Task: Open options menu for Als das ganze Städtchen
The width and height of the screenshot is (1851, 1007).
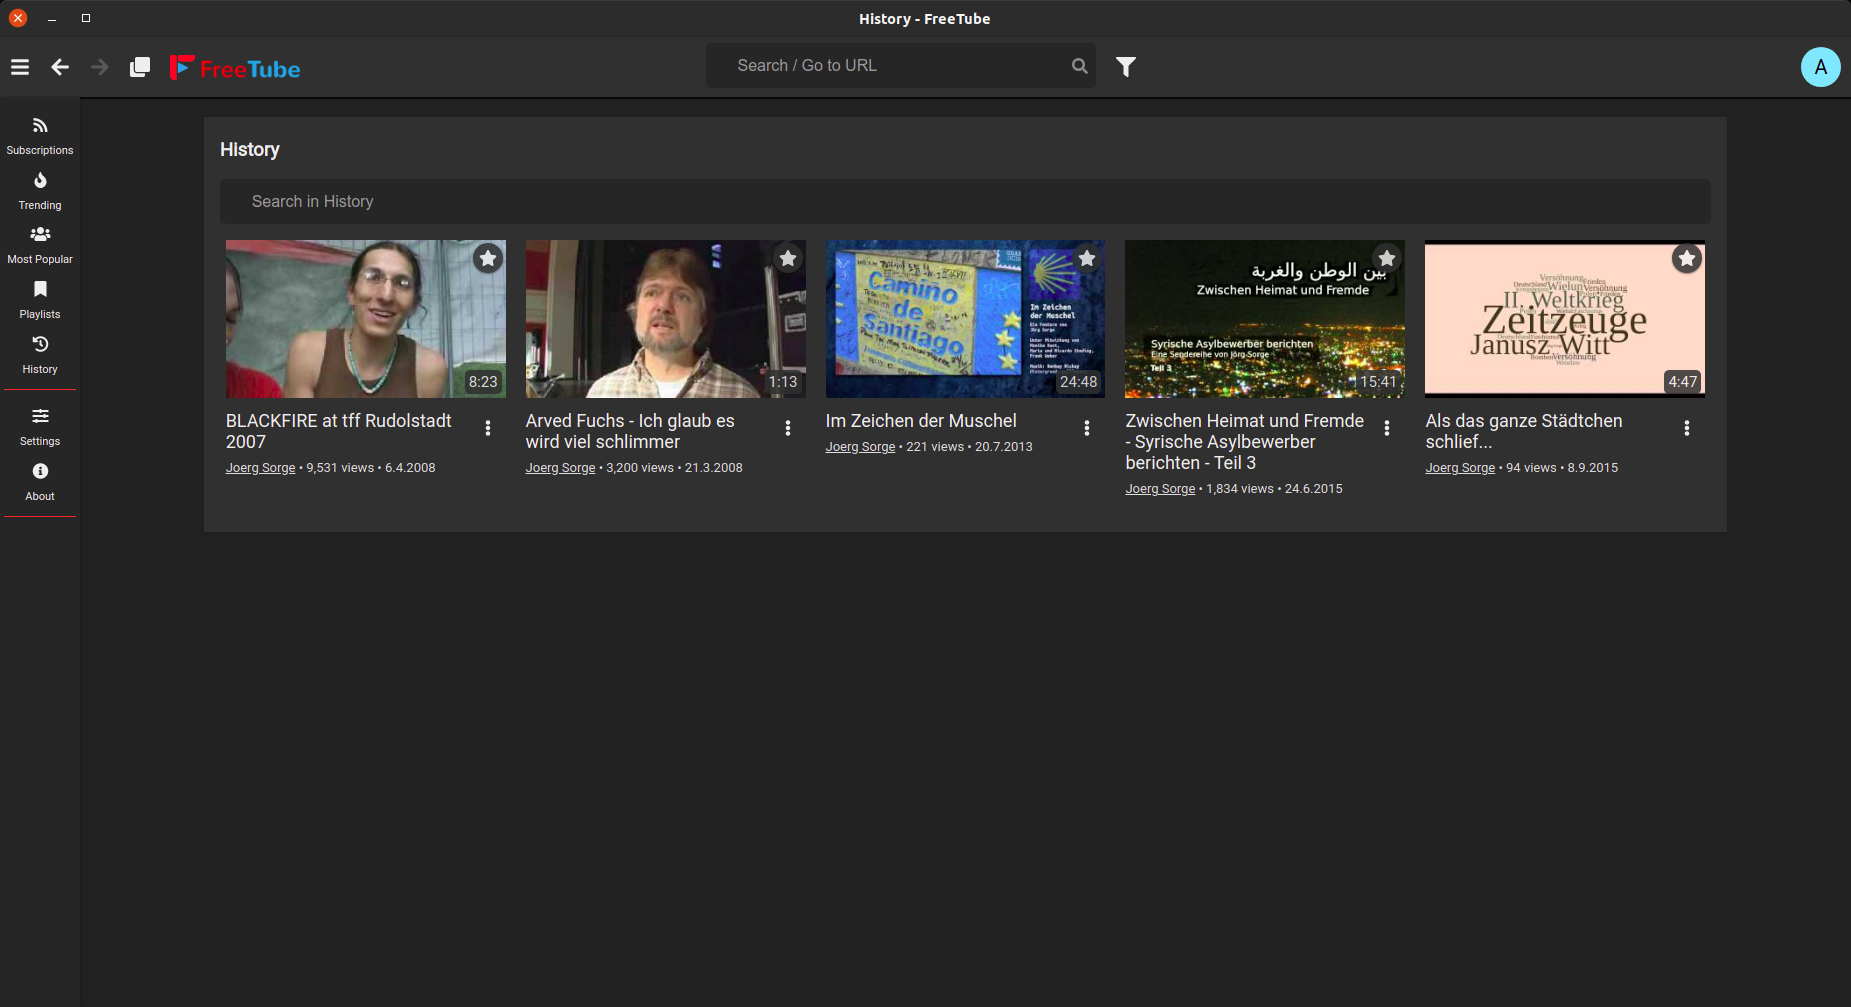Action: 1687,428
